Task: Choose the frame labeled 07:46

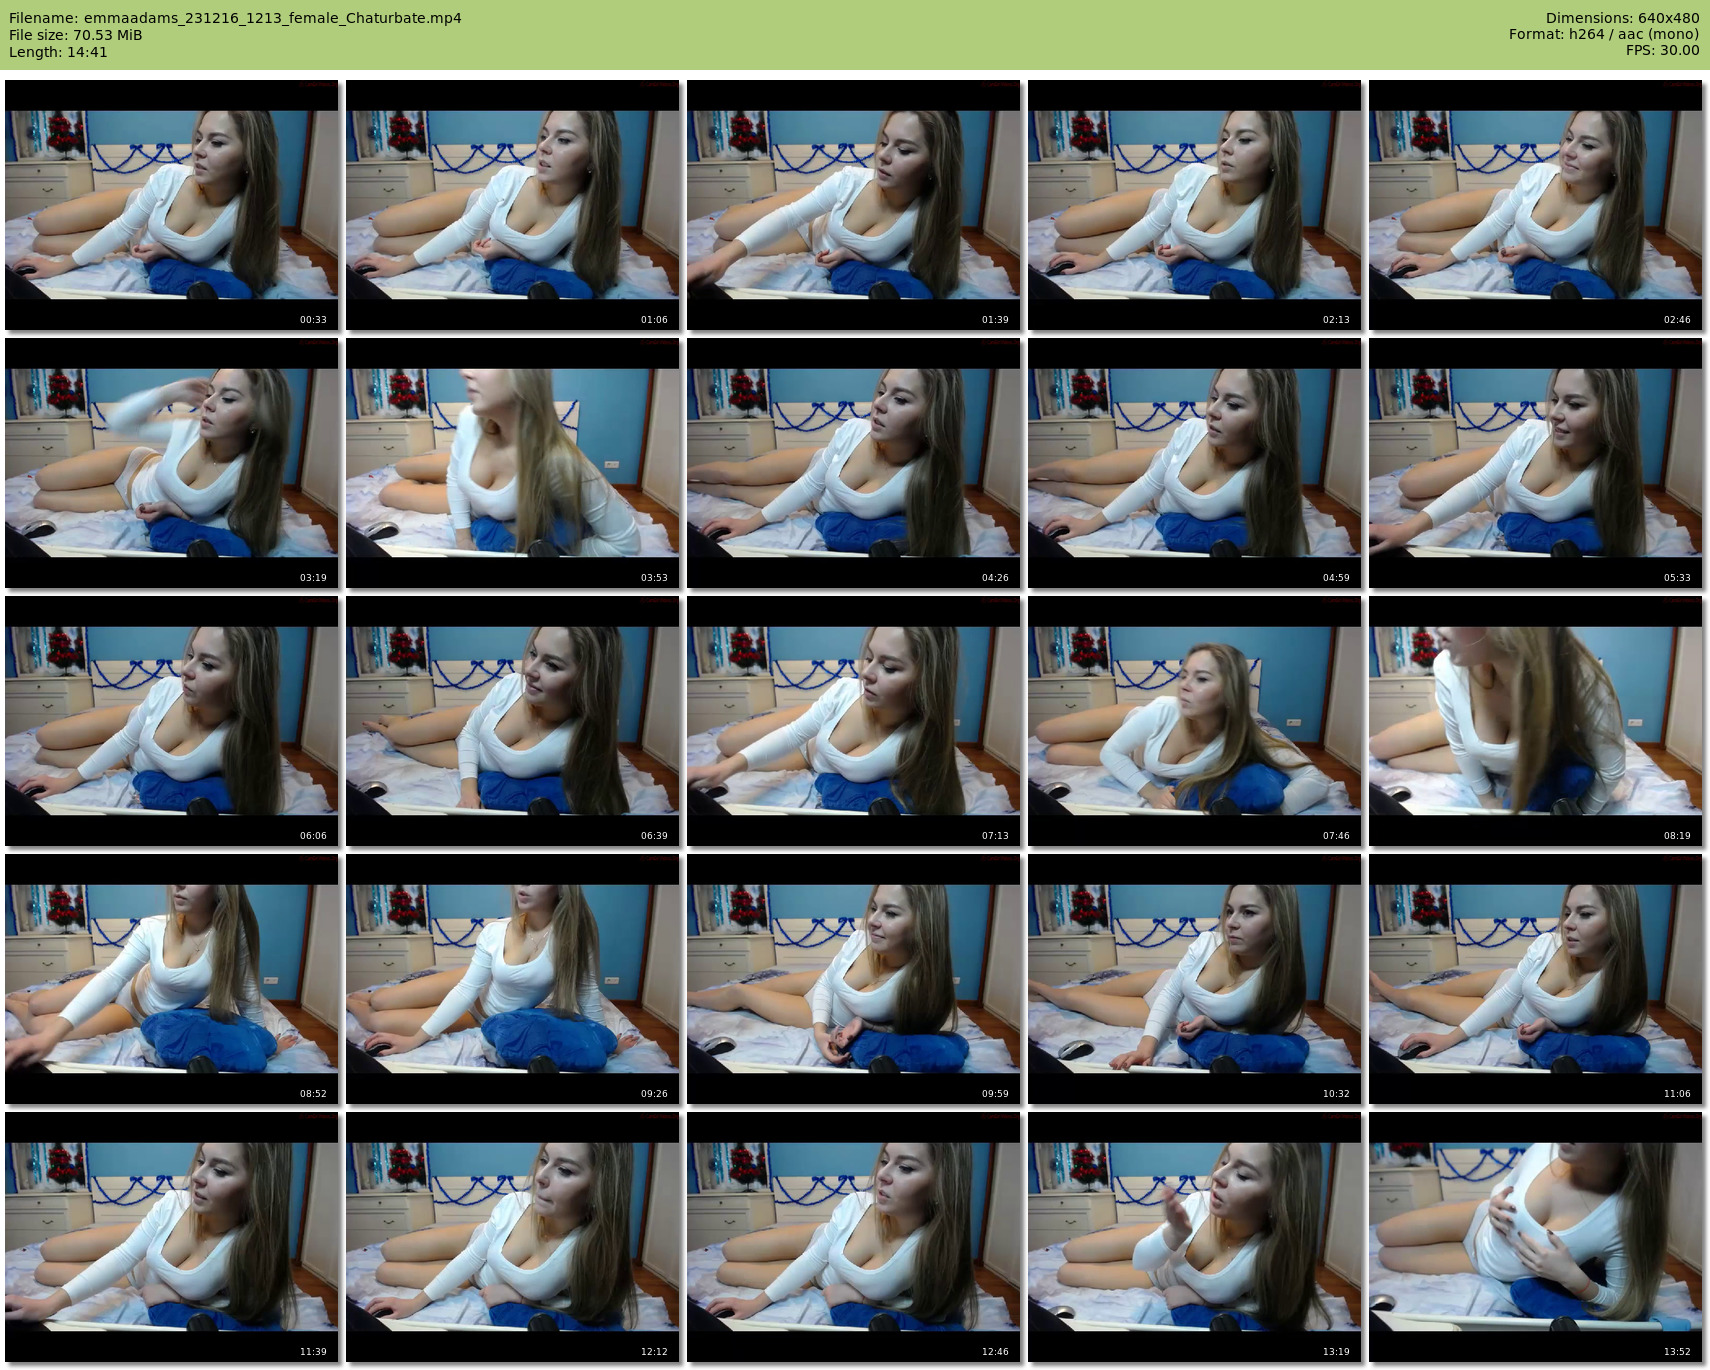Action: [x=1194, y=721]
